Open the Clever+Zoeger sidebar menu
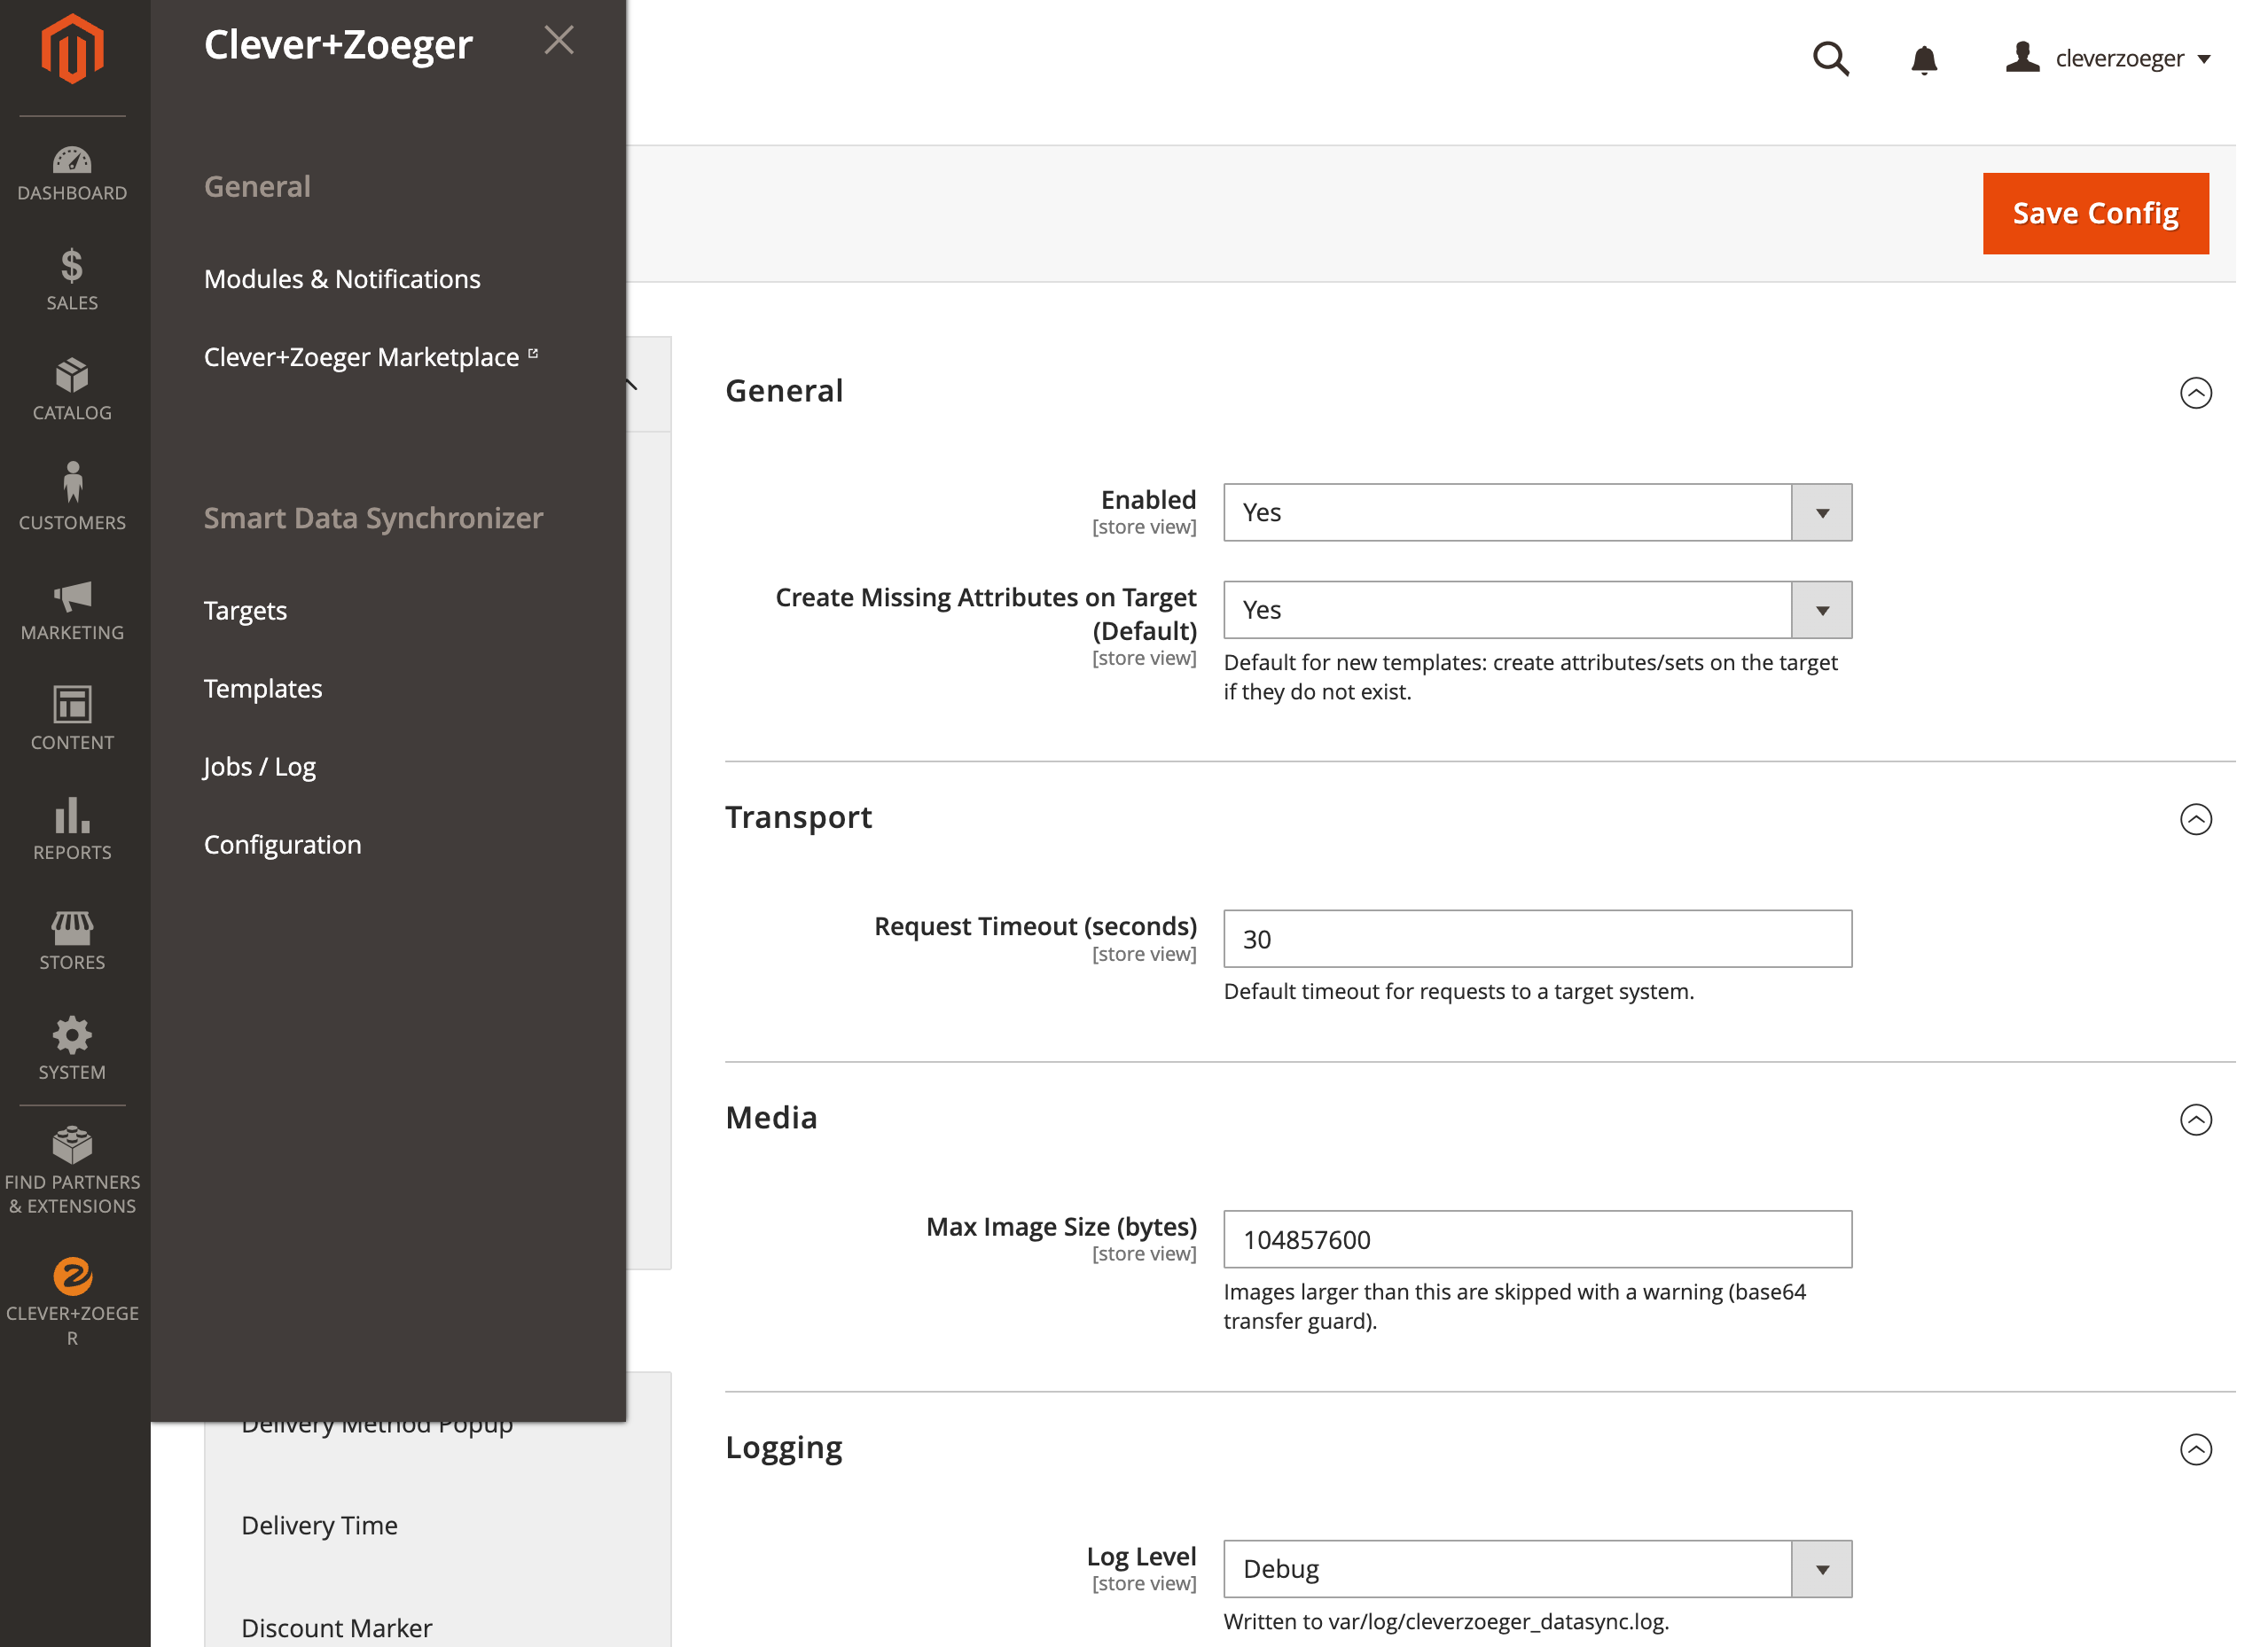Image resolution: width=2268 pixels, height=1647 pixels. pyautogui.click(x=72, y=1302)
